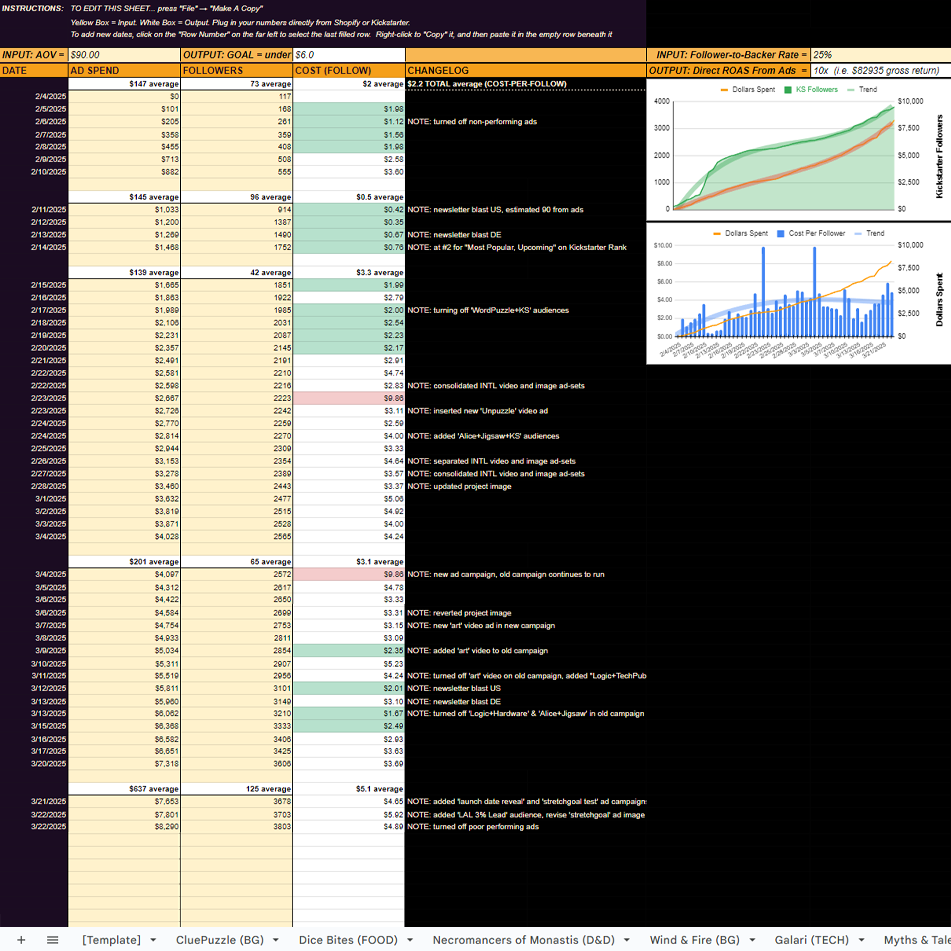Screen dimensions: 951x951
Task: Click the red $9.86 cost cell for 2/23/2025
Action: pyautogui.click(x=348, y=398)
